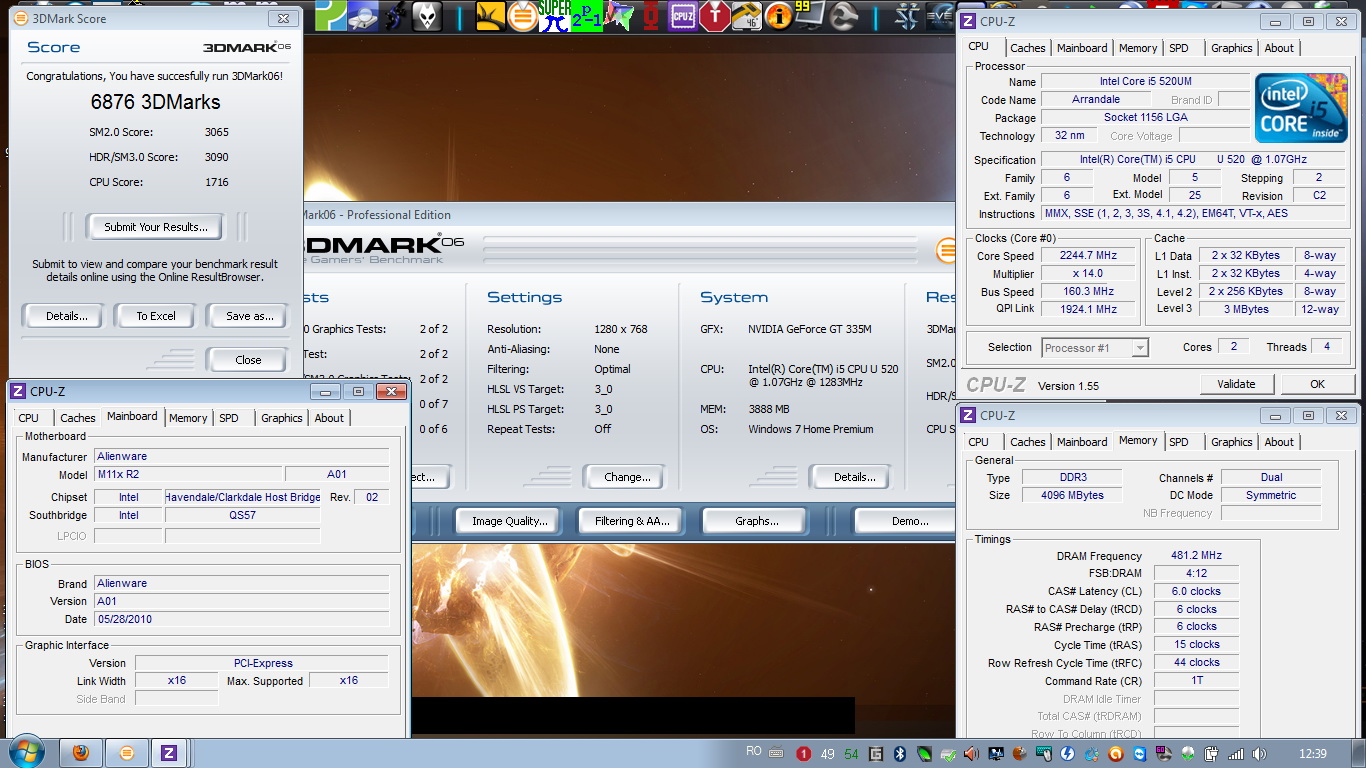
Task: Open Graphics tab in top CPU-Z window
Action: (x=1231, y=48)
